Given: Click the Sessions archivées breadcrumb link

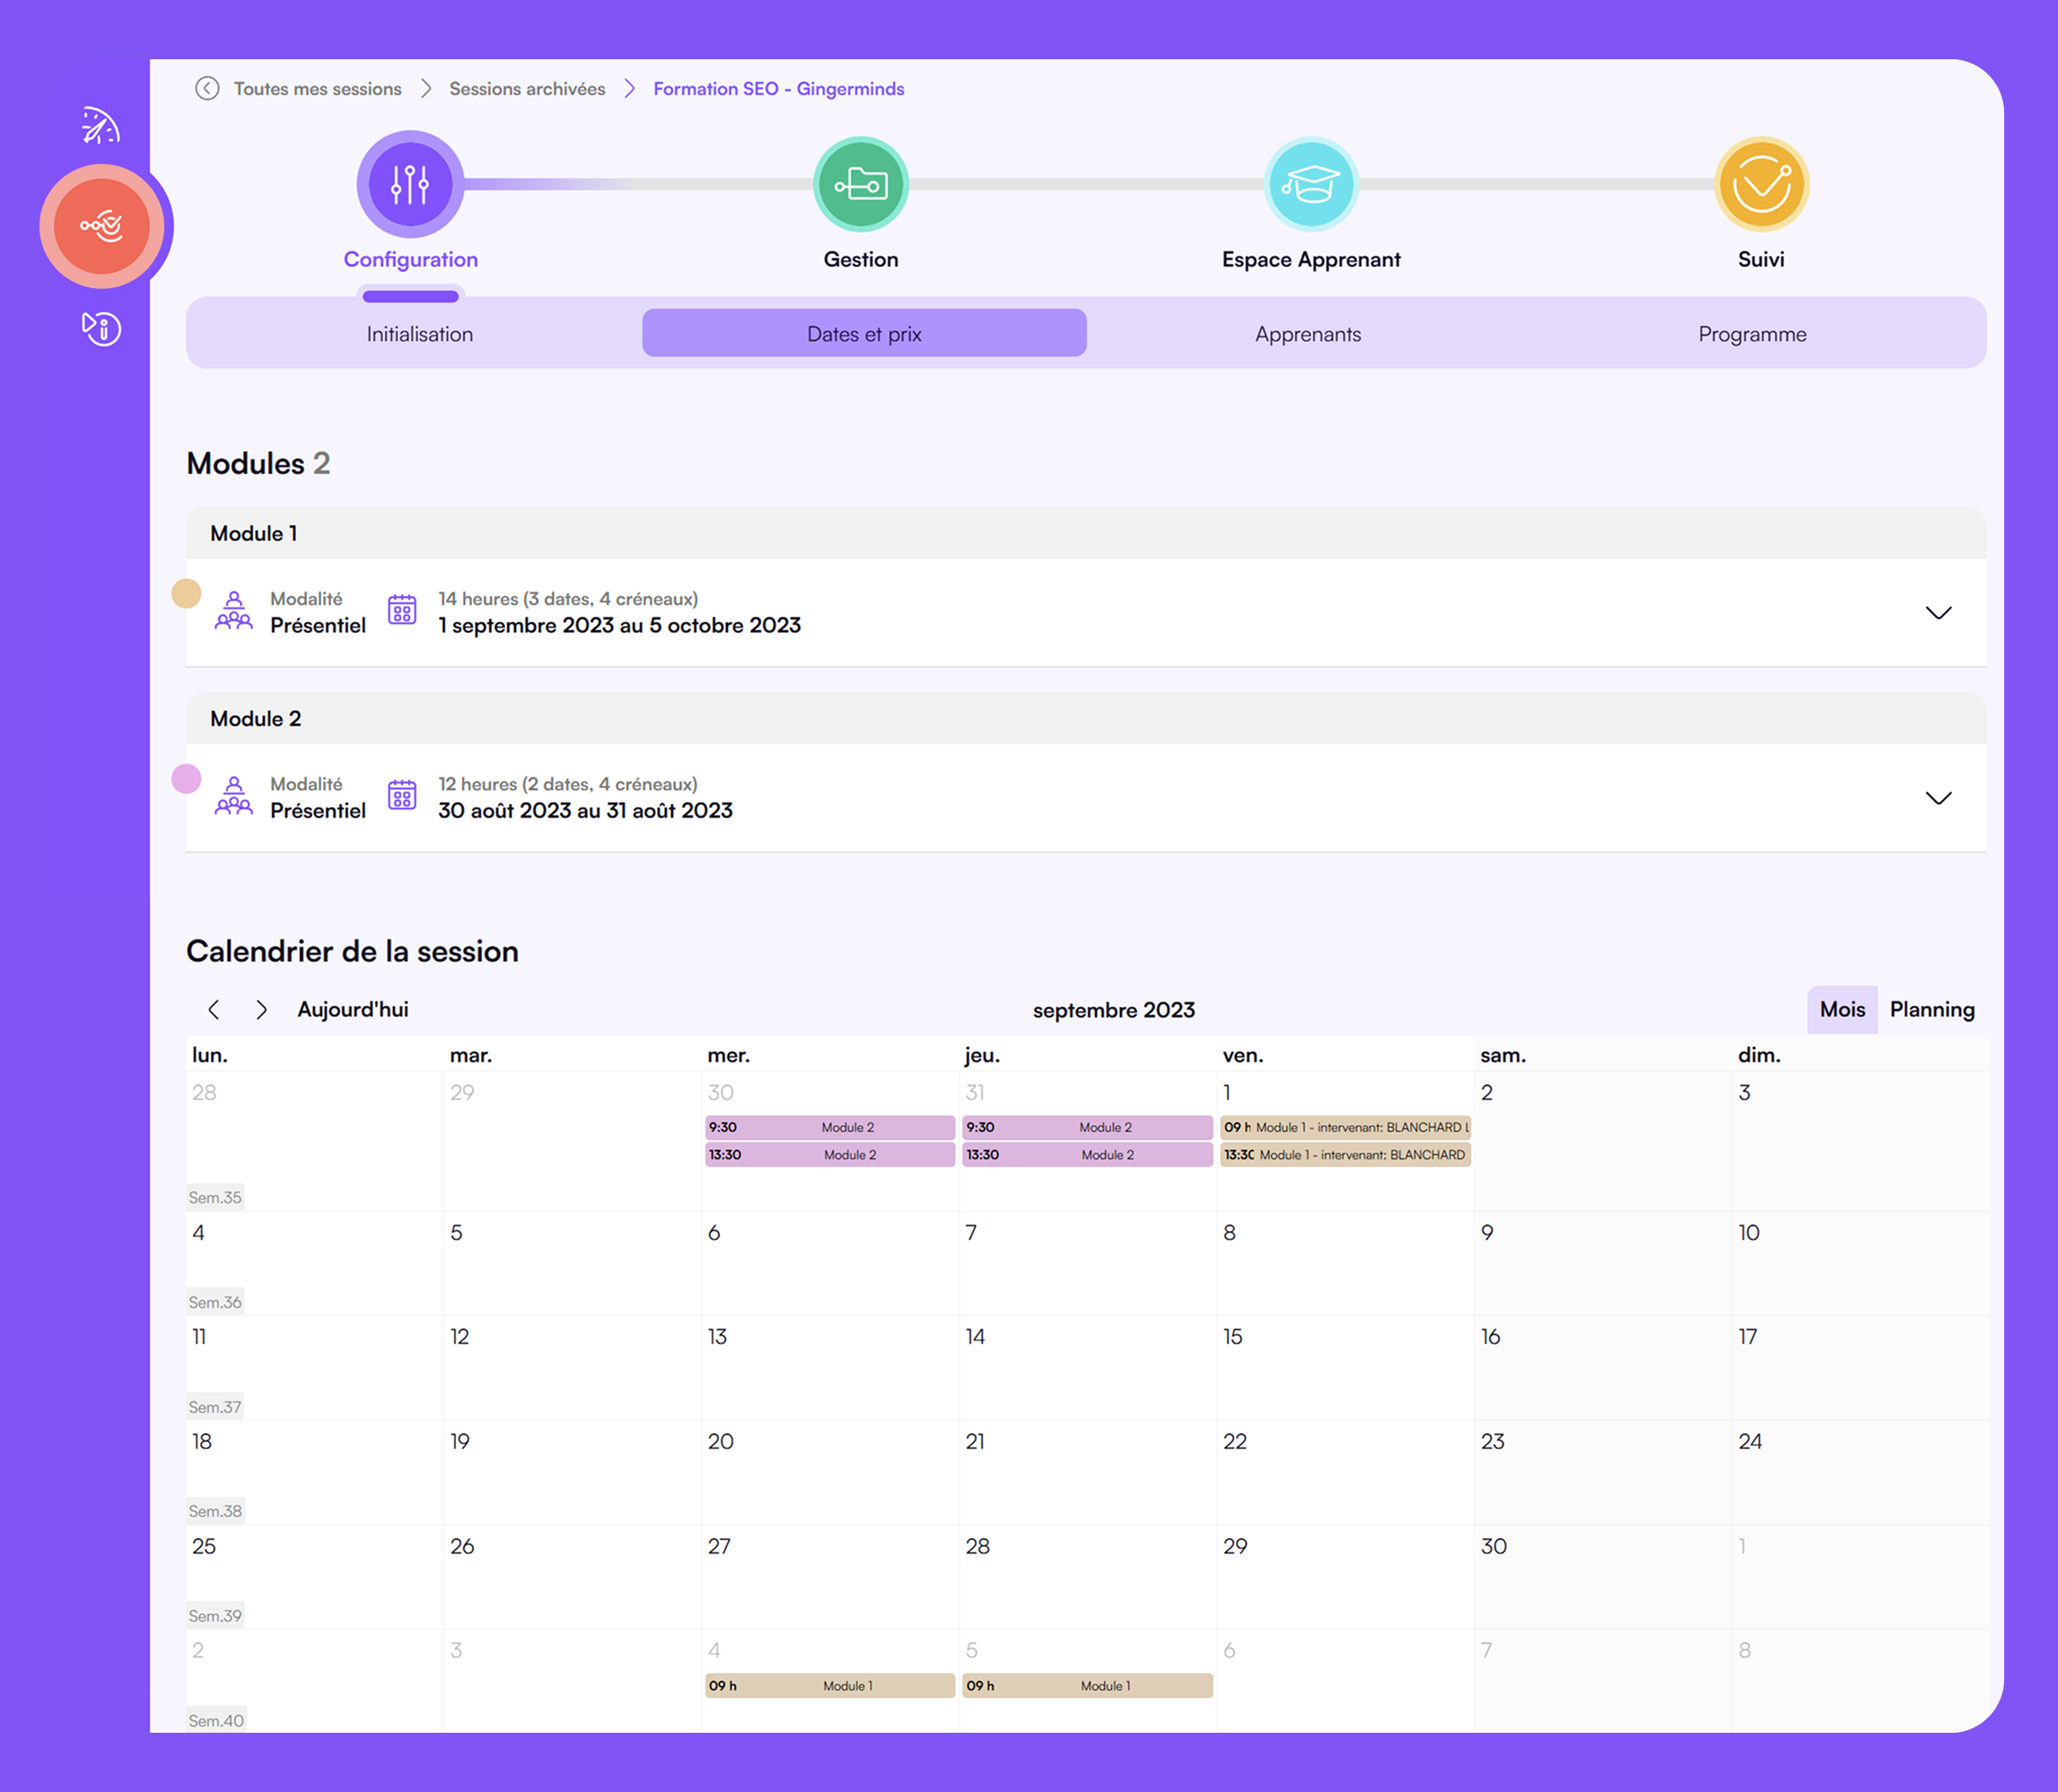Looking at the screenshot, I should 527,88.
